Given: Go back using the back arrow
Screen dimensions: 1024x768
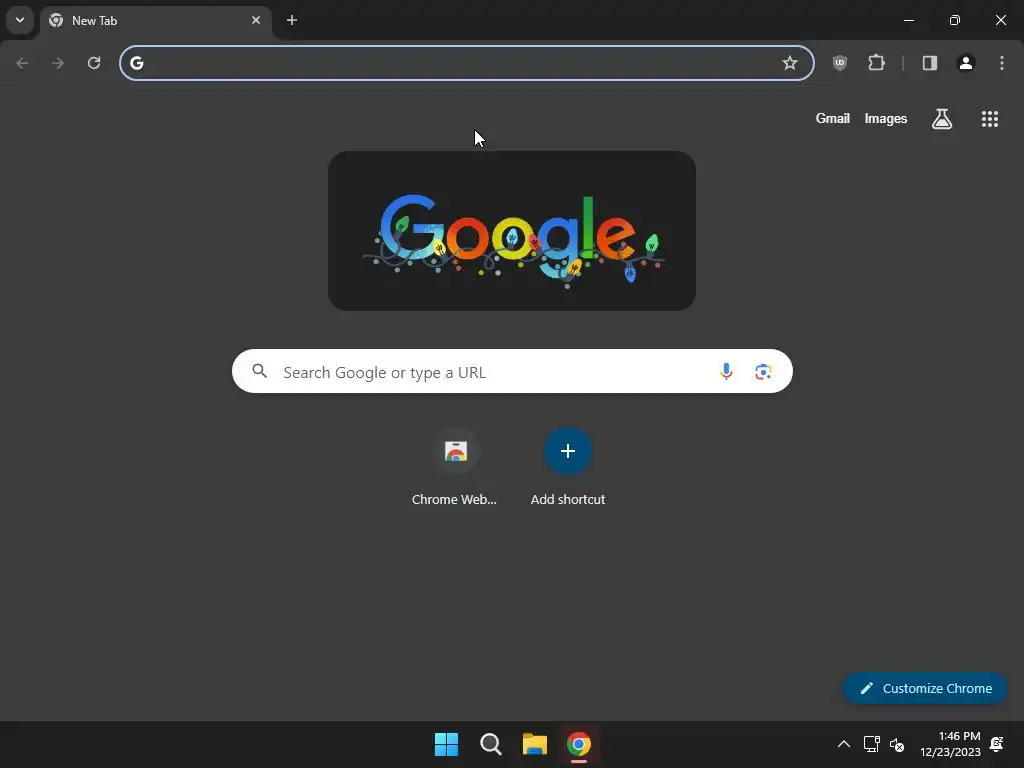Looking at the screenshot, I should [x=22, y=63].
